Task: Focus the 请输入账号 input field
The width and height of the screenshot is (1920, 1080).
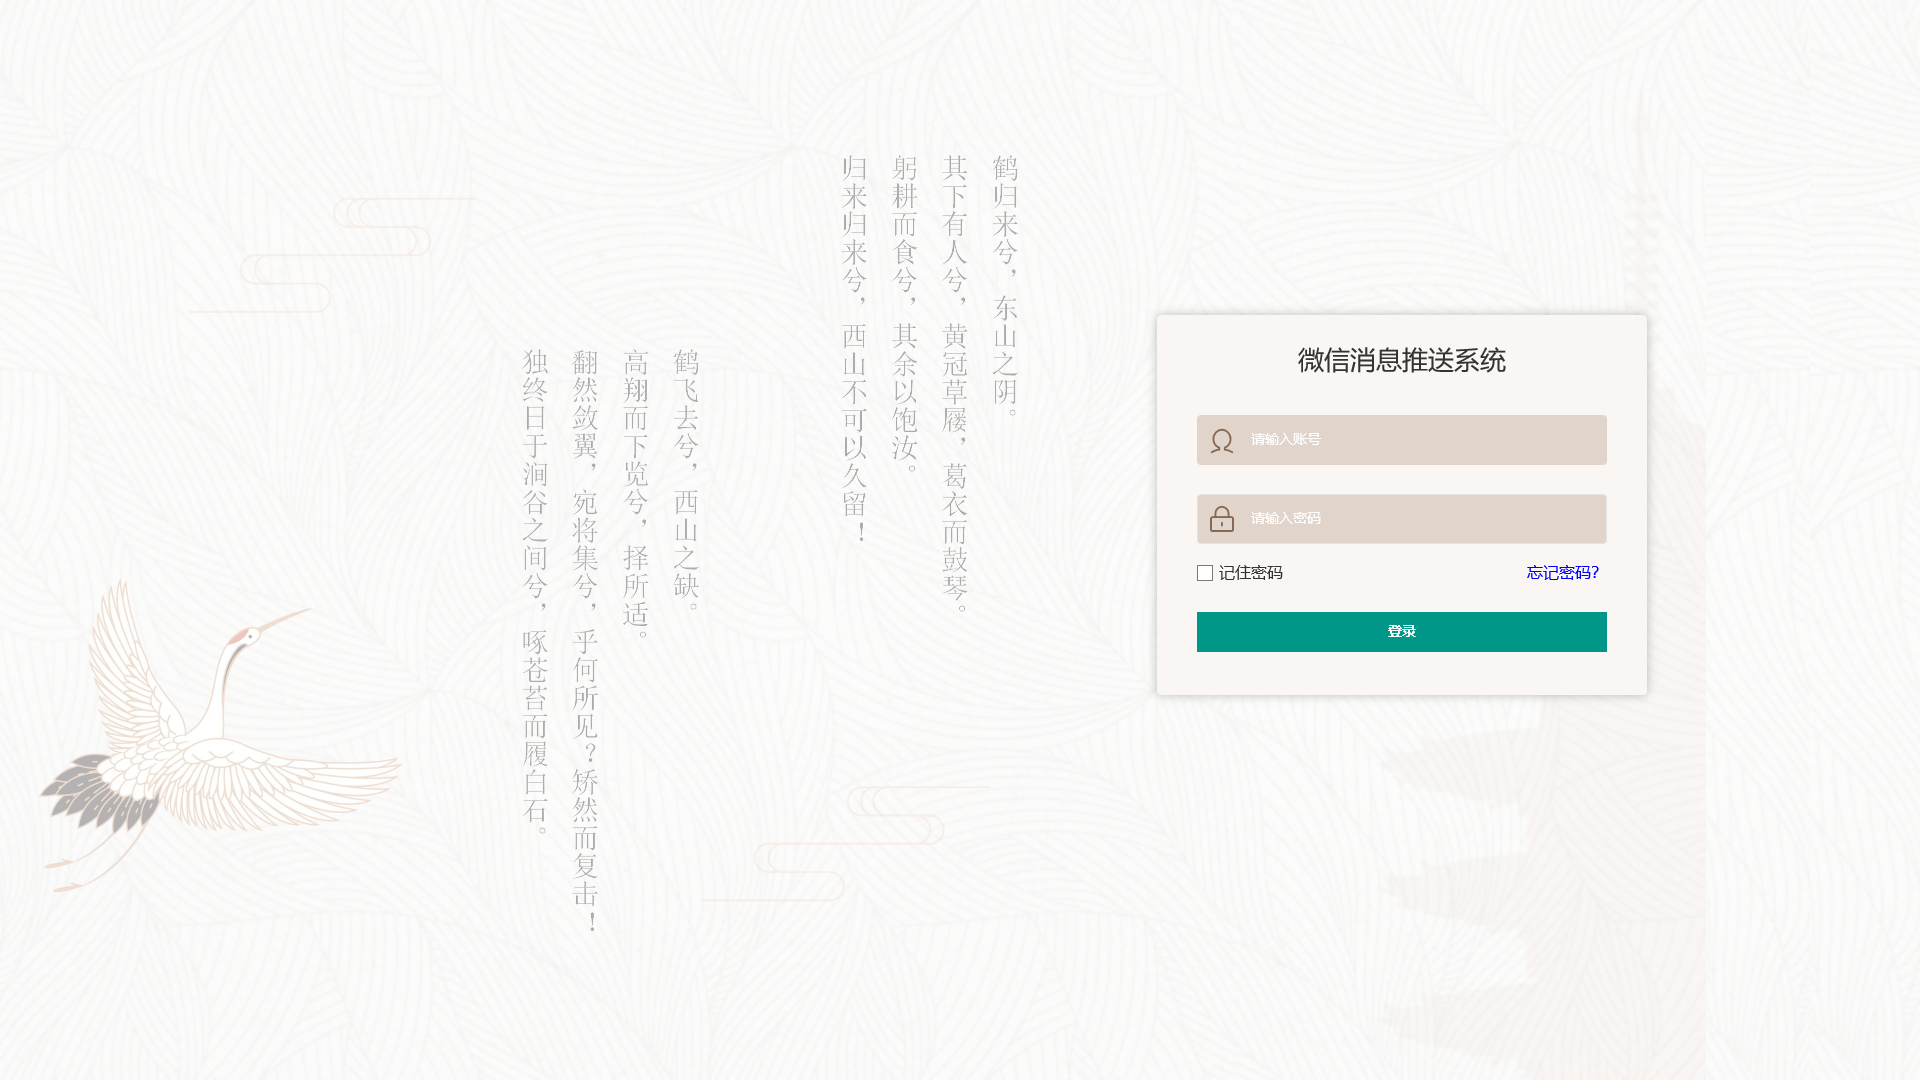Action: (1402, 440)
